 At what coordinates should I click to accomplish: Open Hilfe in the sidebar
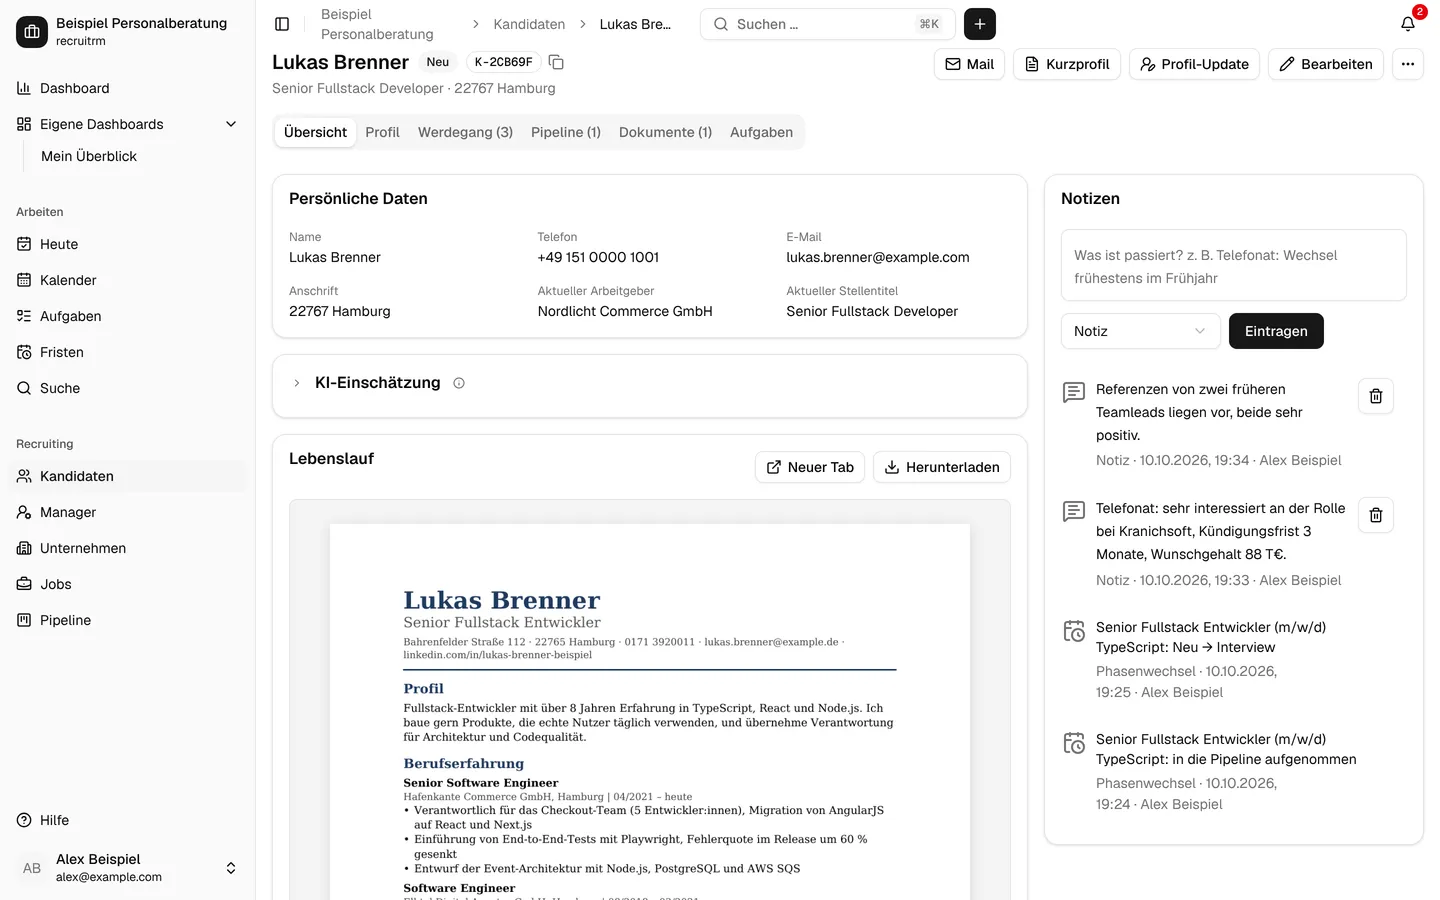pos(126,820)
